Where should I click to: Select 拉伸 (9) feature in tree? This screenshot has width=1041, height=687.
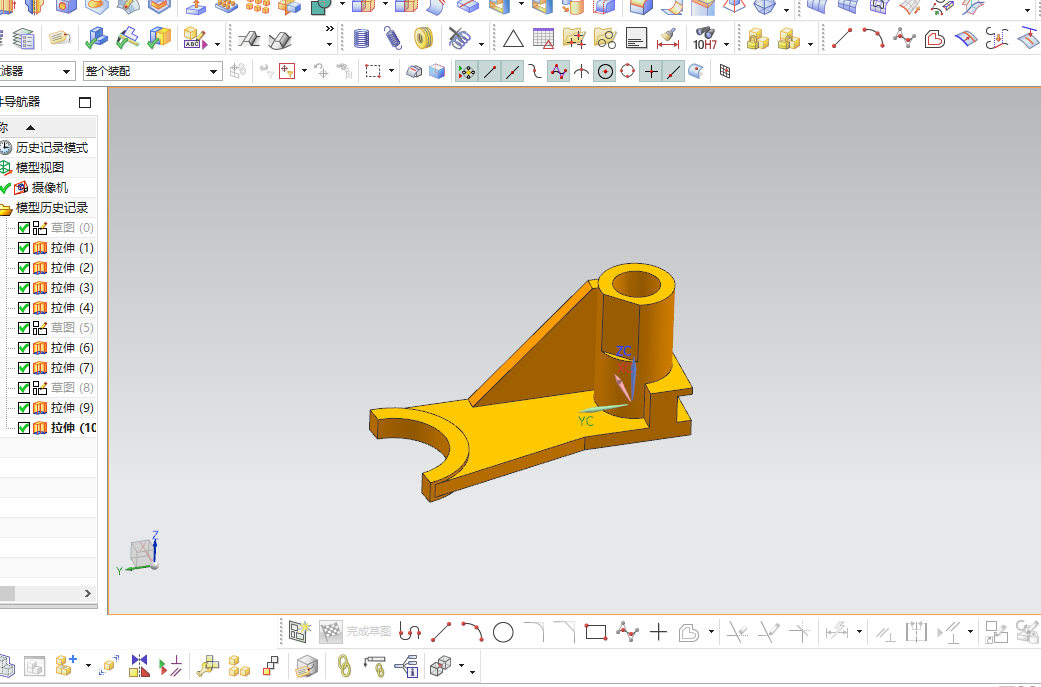pyautogui.click(x=72, y=408)
